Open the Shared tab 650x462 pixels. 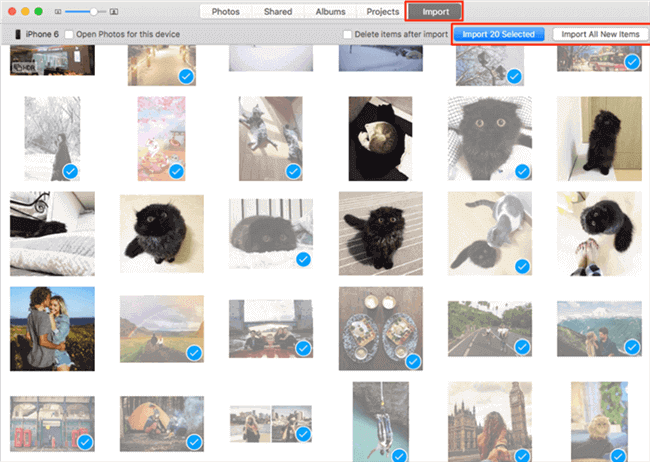[278, 12]
